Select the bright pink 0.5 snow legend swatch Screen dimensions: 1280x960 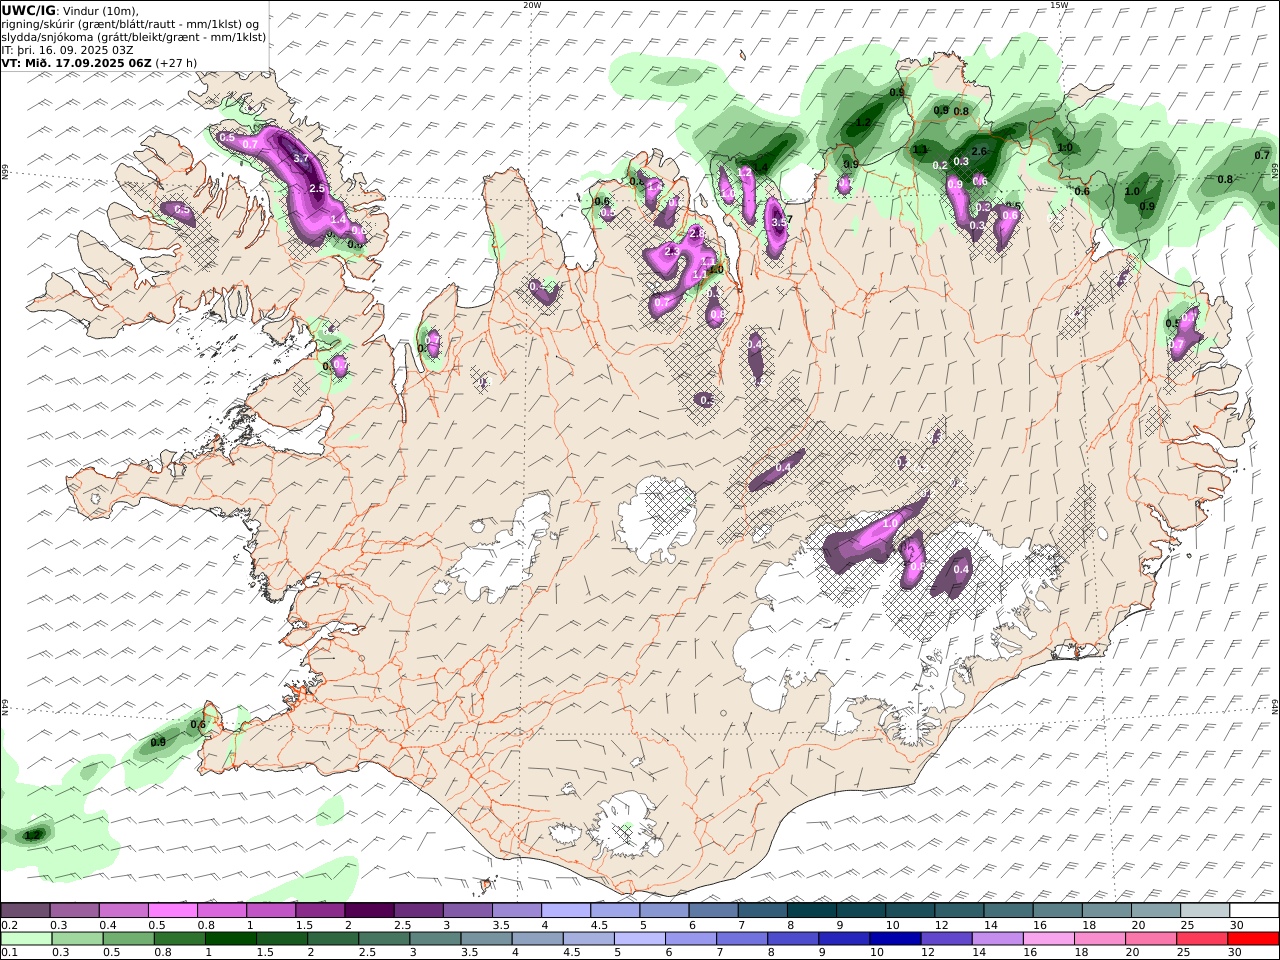coord(172,910)
